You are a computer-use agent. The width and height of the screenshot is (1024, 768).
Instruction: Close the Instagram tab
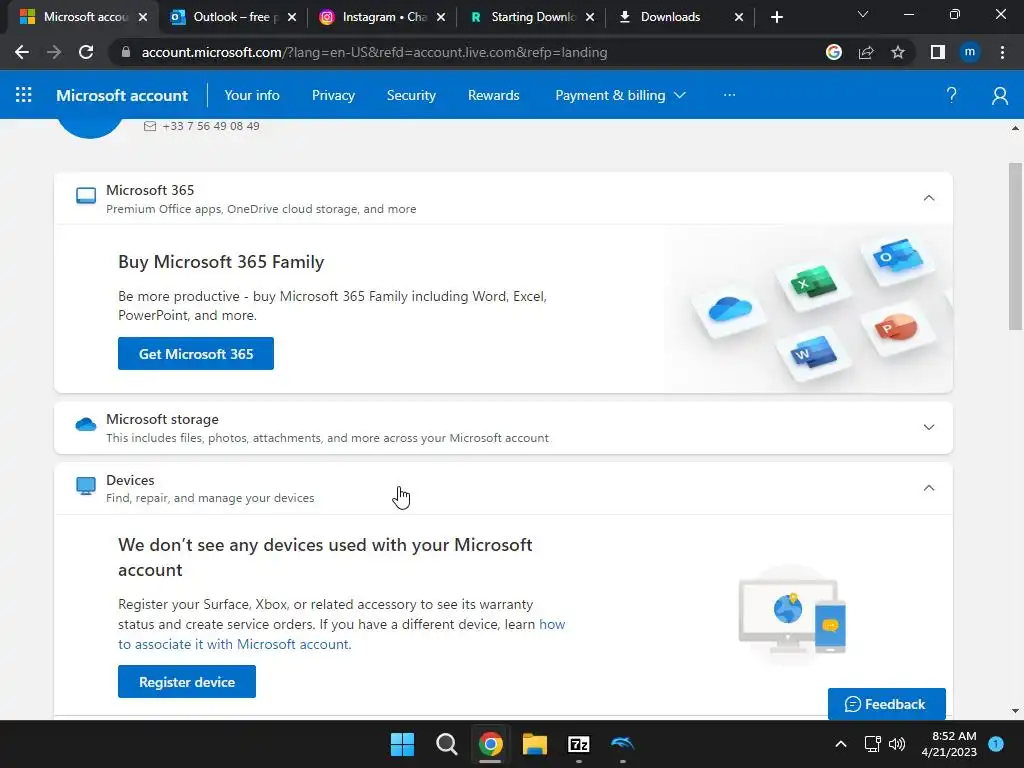click(x=441, y=17)
